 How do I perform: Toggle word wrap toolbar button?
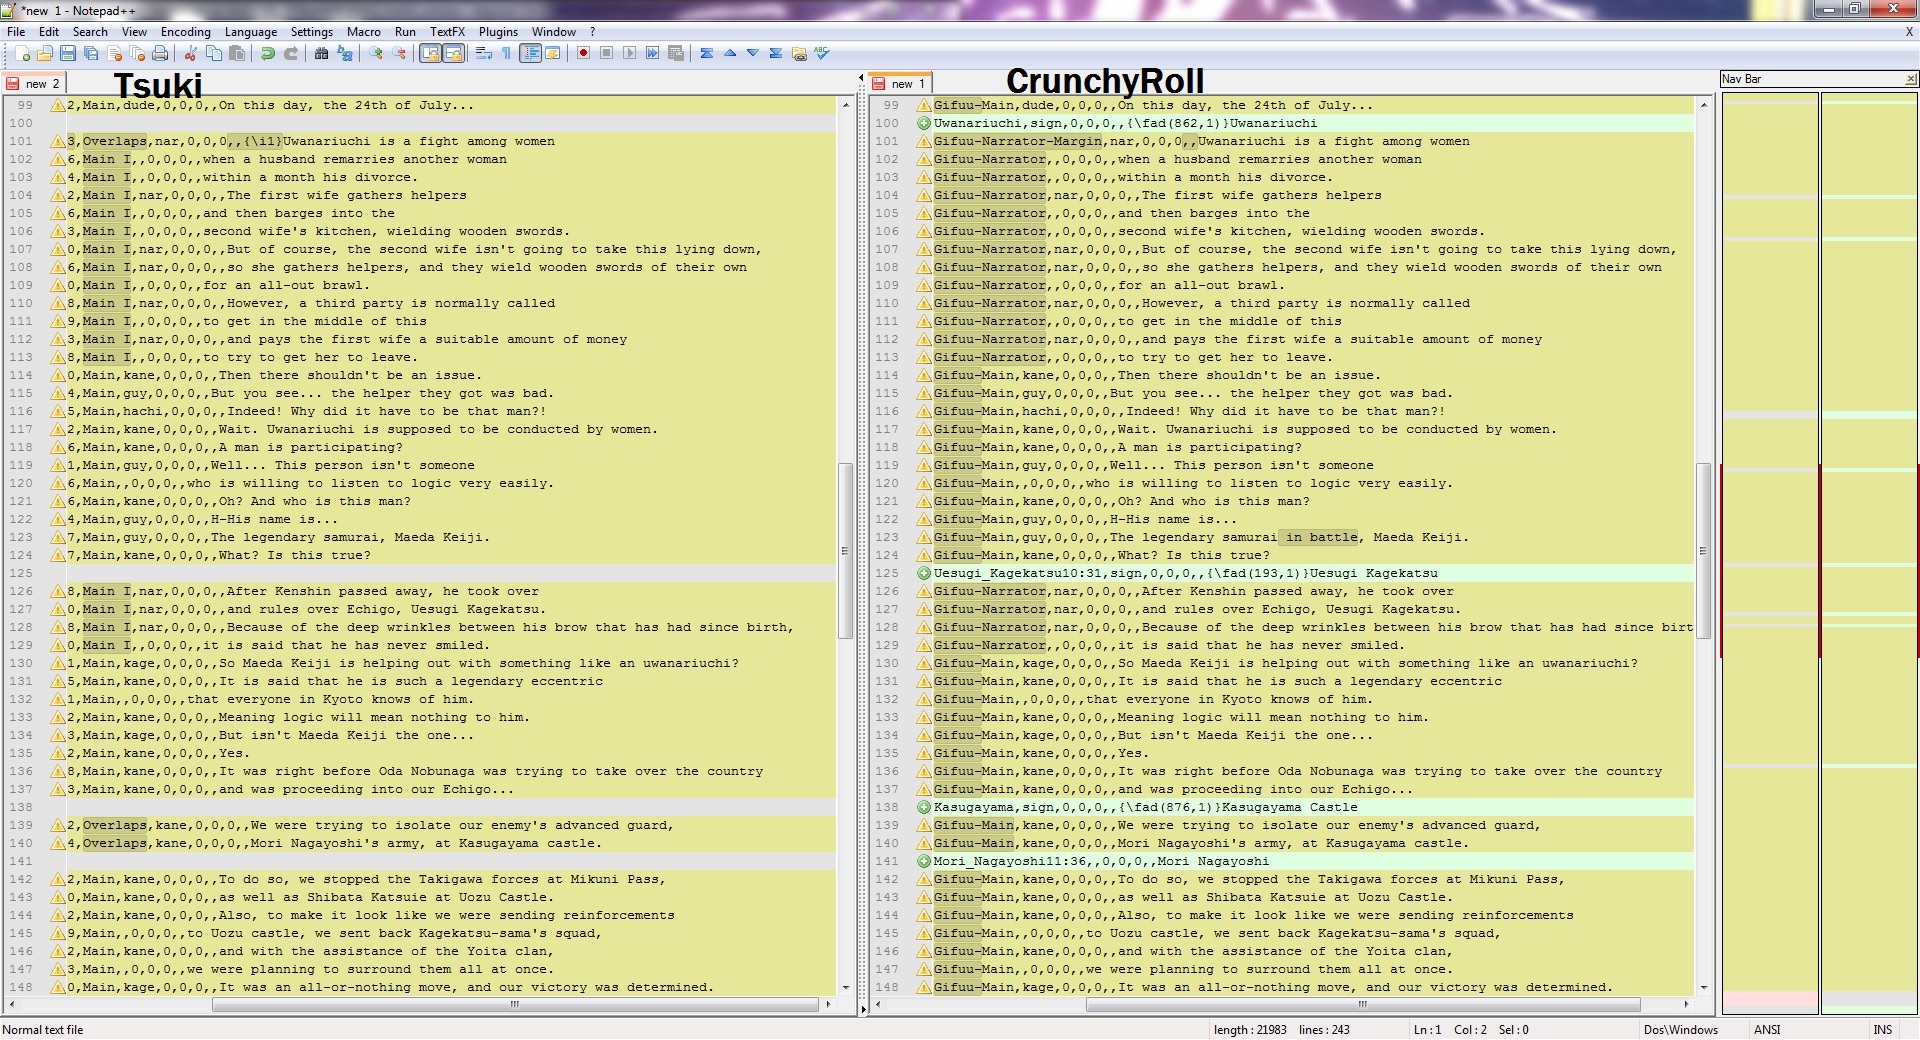pos(484,54)
